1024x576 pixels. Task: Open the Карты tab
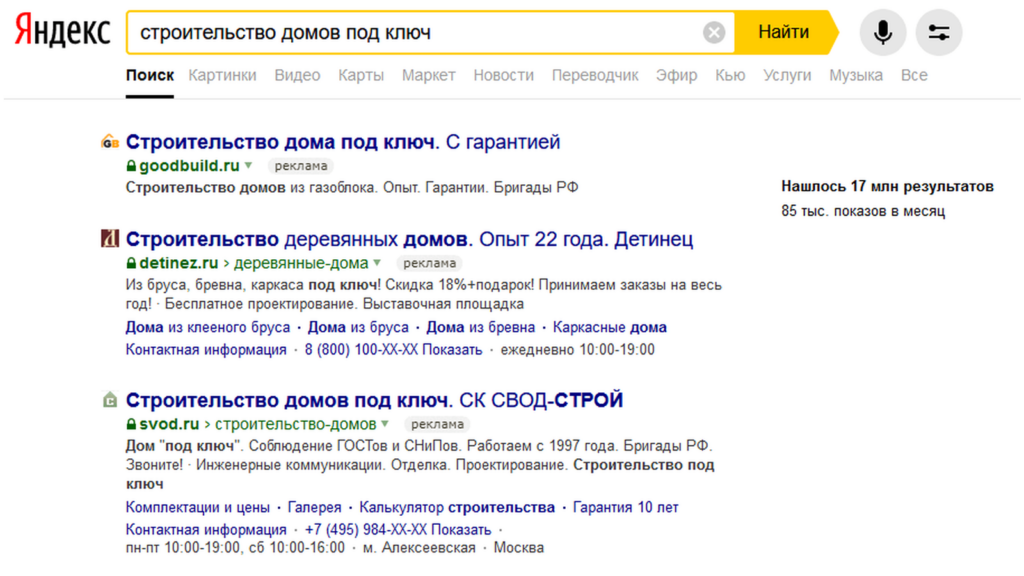coord(360,76)
